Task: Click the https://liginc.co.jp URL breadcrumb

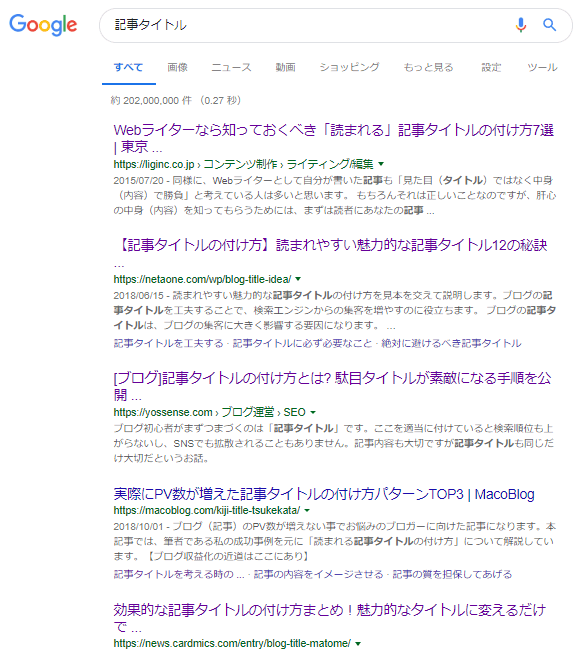Action: pos(243,164)
